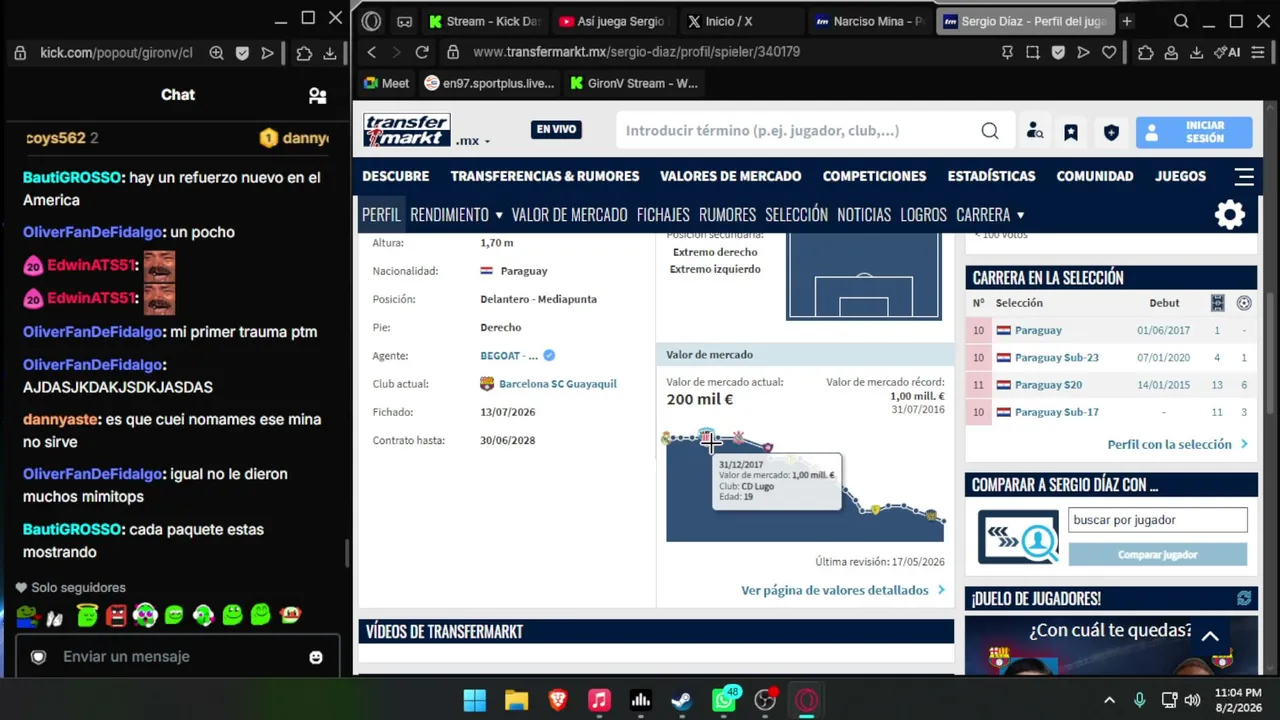The image size is (1280, 720).
Task: Open File Explorer from the taskbar
Action: coord(516,700)
